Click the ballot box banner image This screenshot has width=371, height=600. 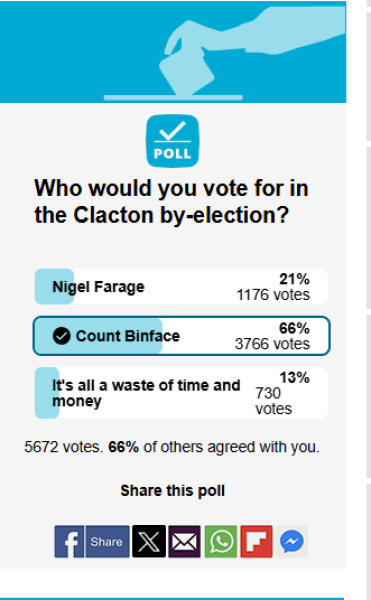pos(173,52)
